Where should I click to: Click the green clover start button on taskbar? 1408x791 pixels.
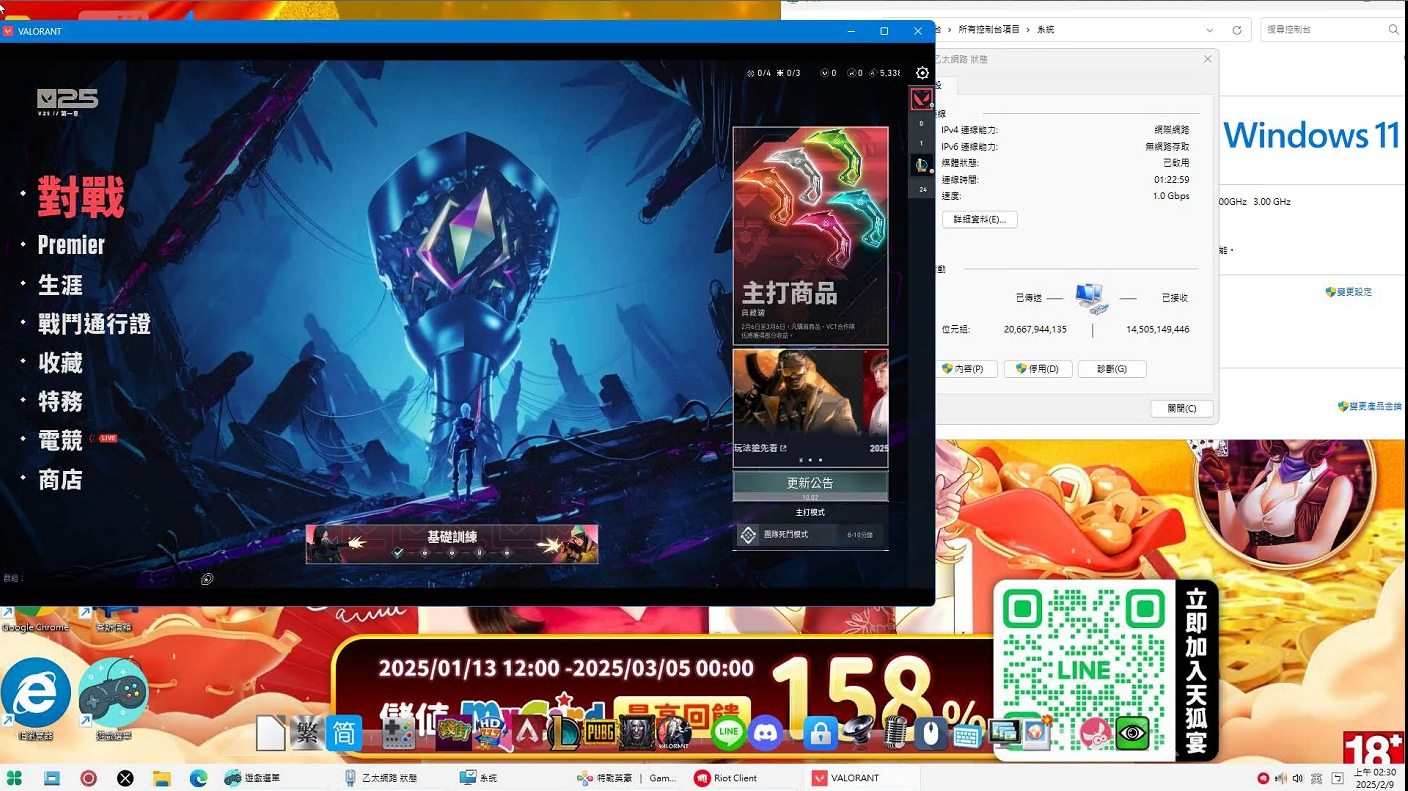pos(15,778)
